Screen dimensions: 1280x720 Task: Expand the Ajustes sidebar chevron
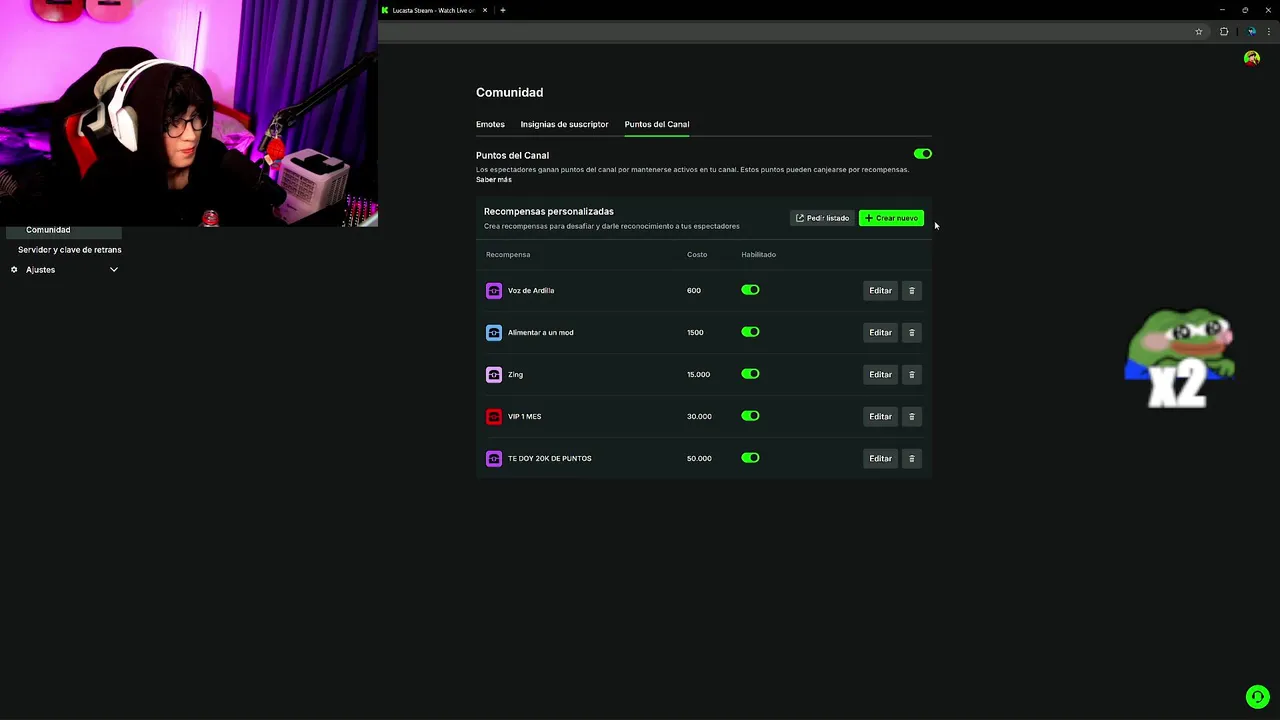114,270
